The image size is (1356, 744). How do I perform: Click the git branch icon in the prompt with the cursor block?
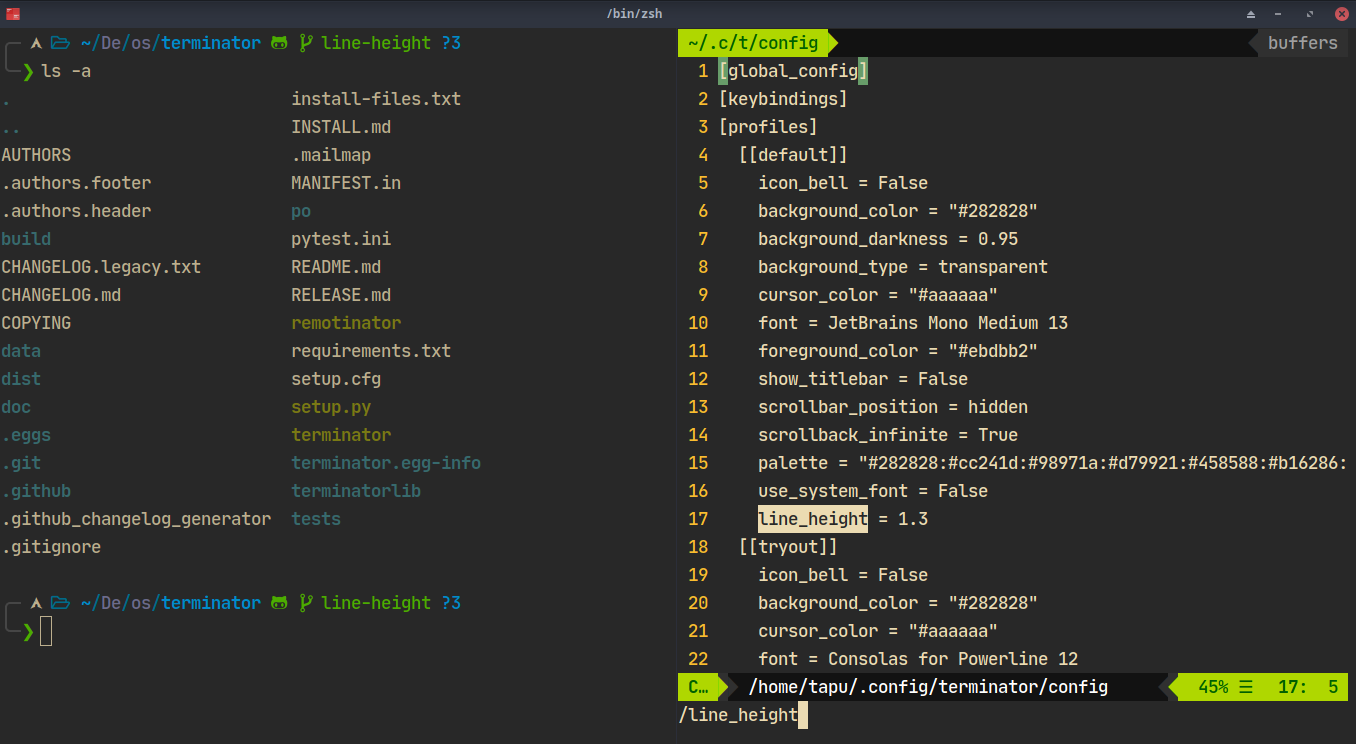(305, 603)
